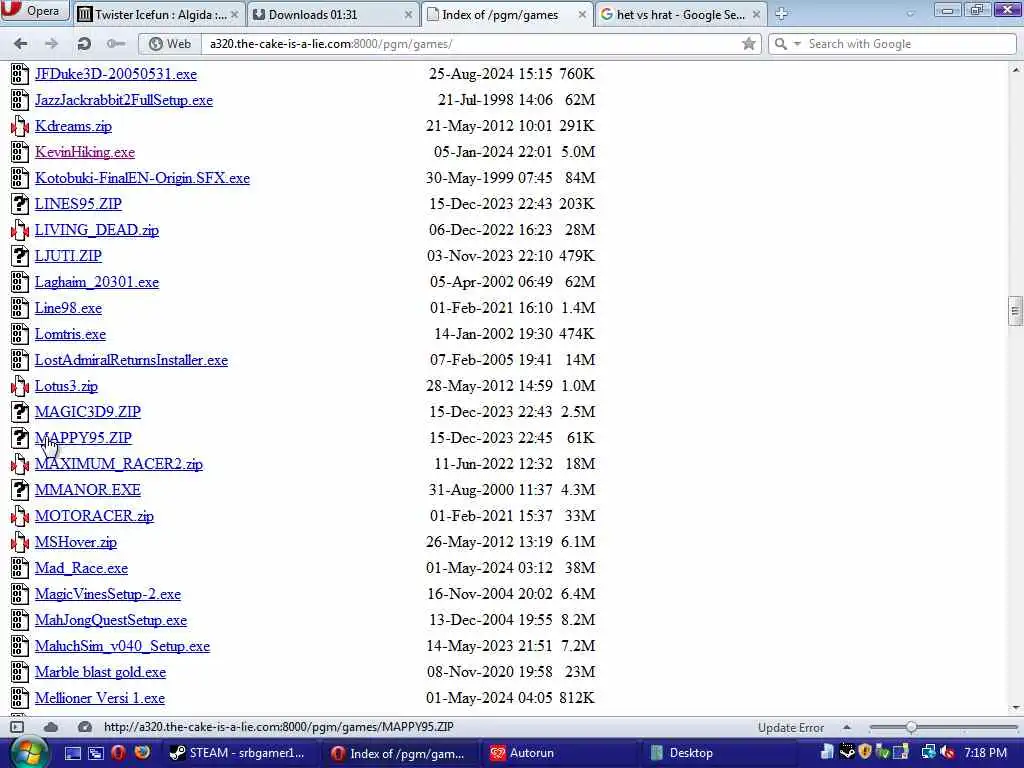Open Kotobuki-FinalEN-Origin.SFX.exe link
This screenshot has height=768, width=1024.
[142, 178]
